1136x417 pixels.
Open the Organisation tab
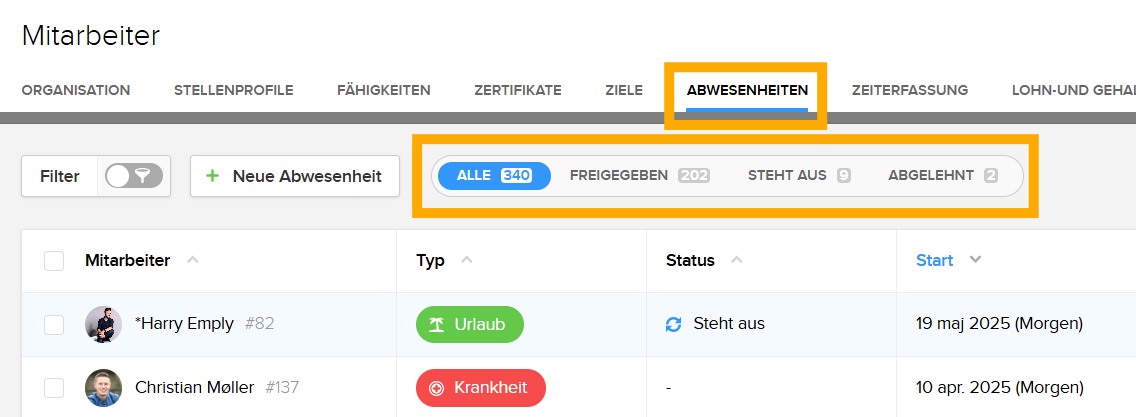tap(76, 90)
